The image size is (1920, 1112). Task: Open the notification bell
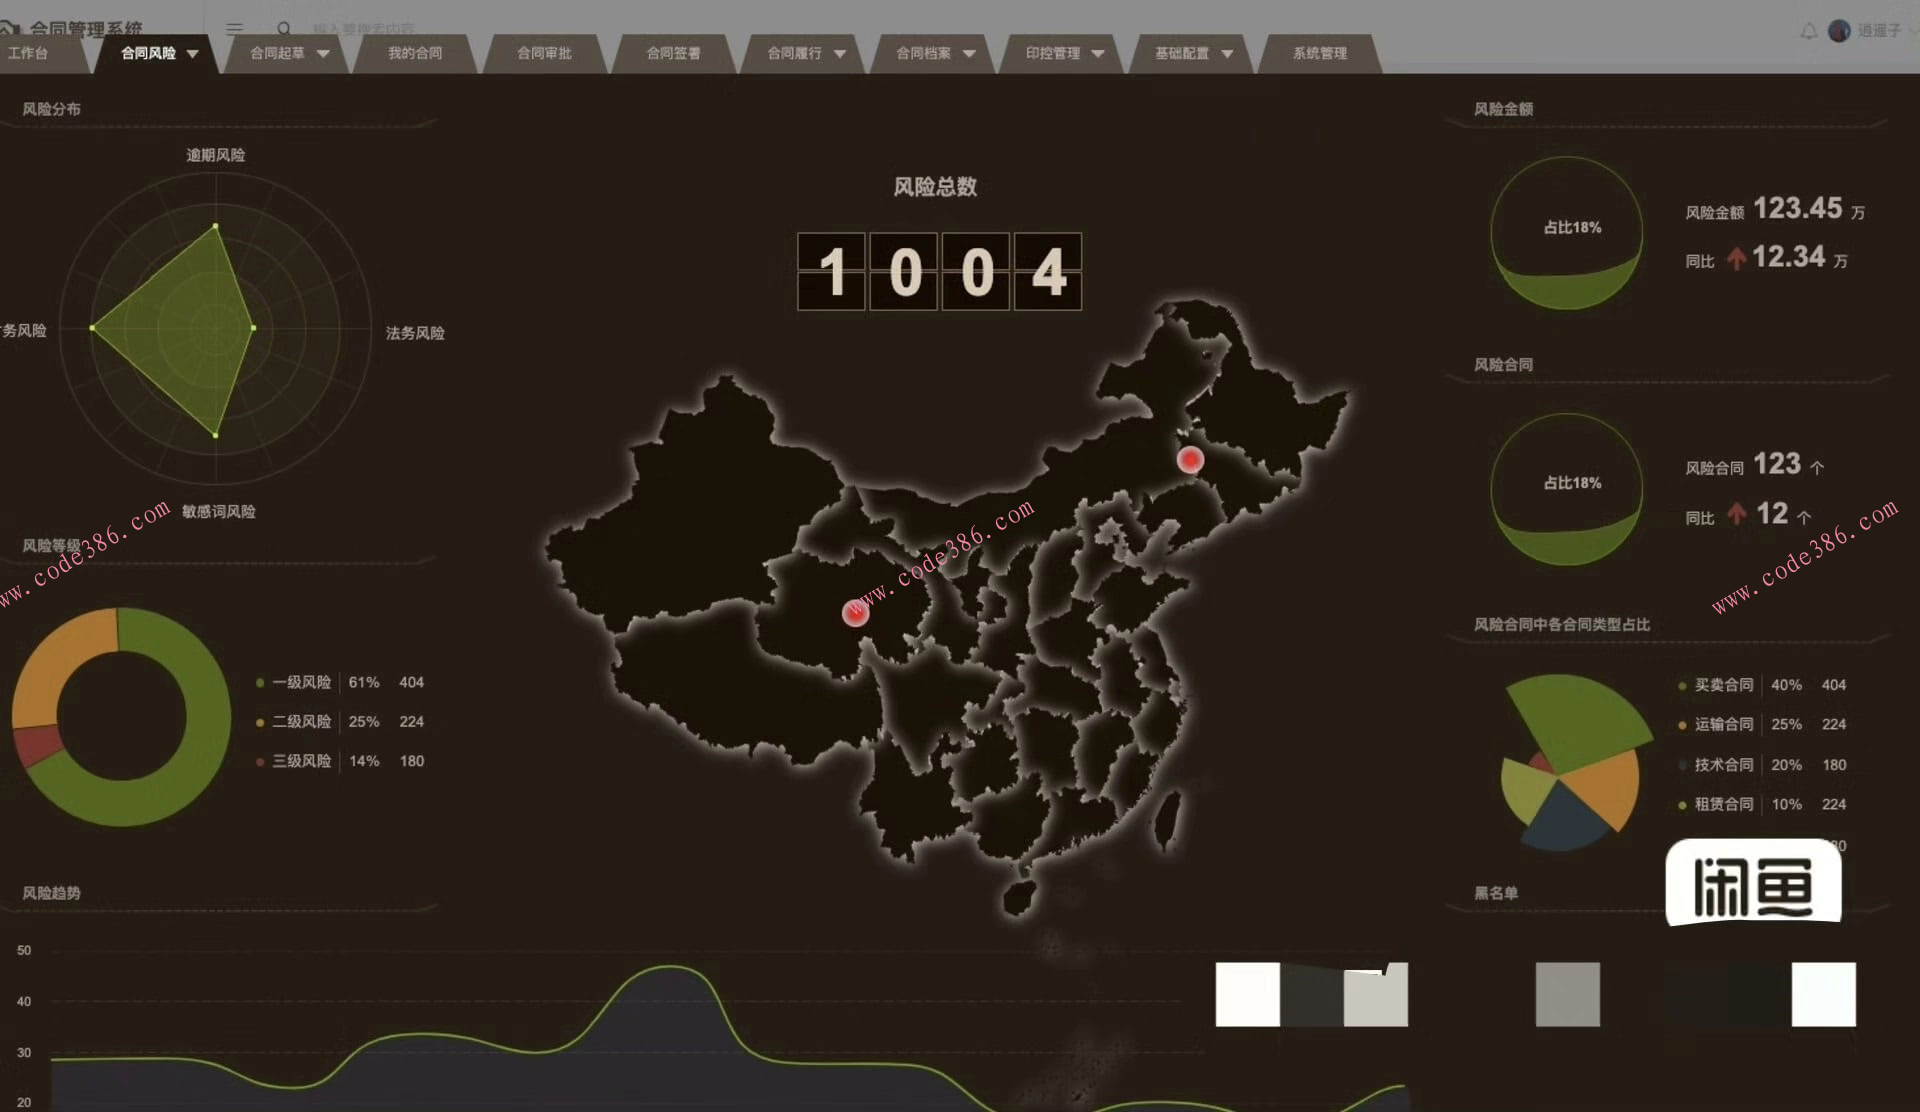[x=1809, y=31]
